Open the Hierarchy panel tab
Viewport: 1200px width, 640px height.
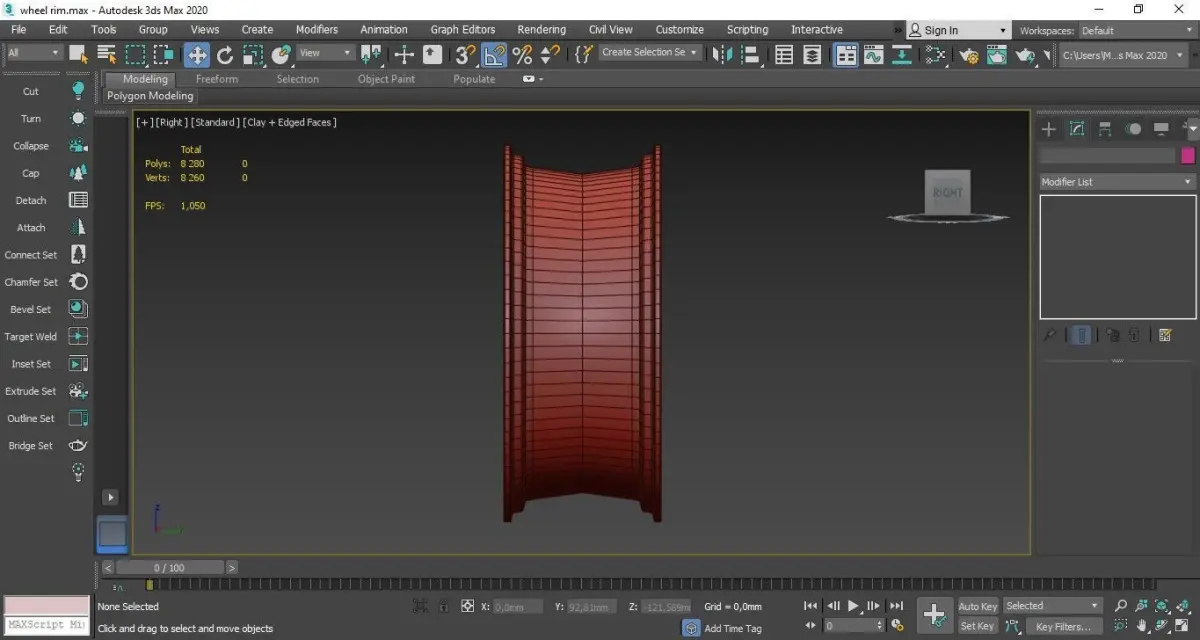click(1105, 129)
